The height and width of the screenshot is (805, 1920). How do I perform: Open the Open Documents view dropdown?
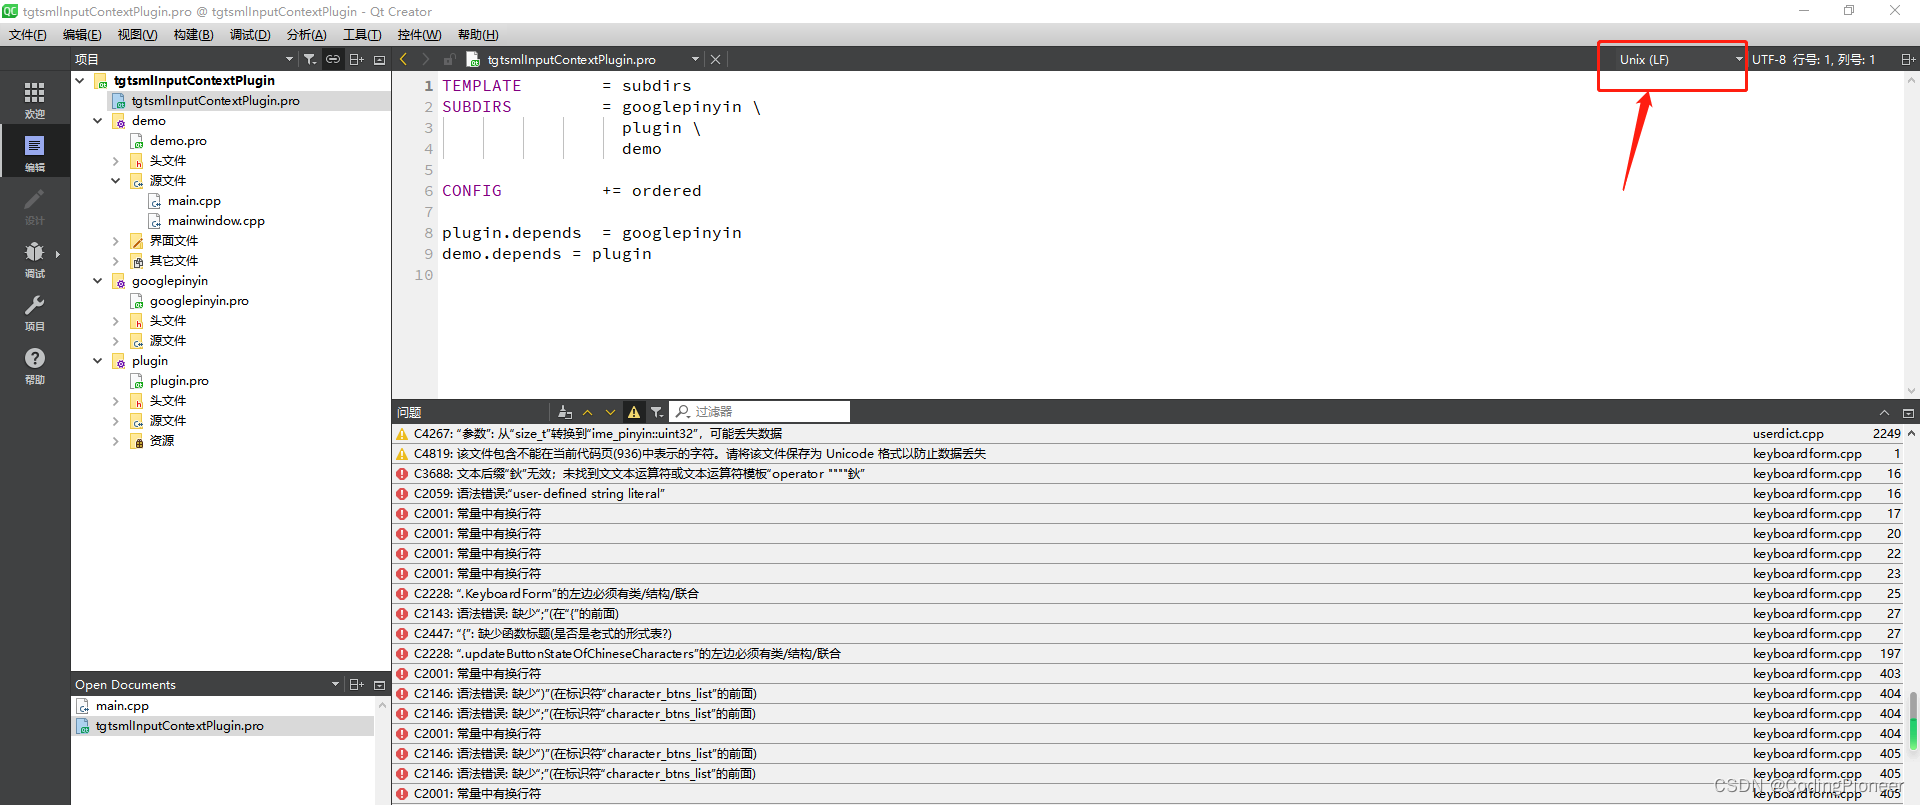(x=208, y=685)
